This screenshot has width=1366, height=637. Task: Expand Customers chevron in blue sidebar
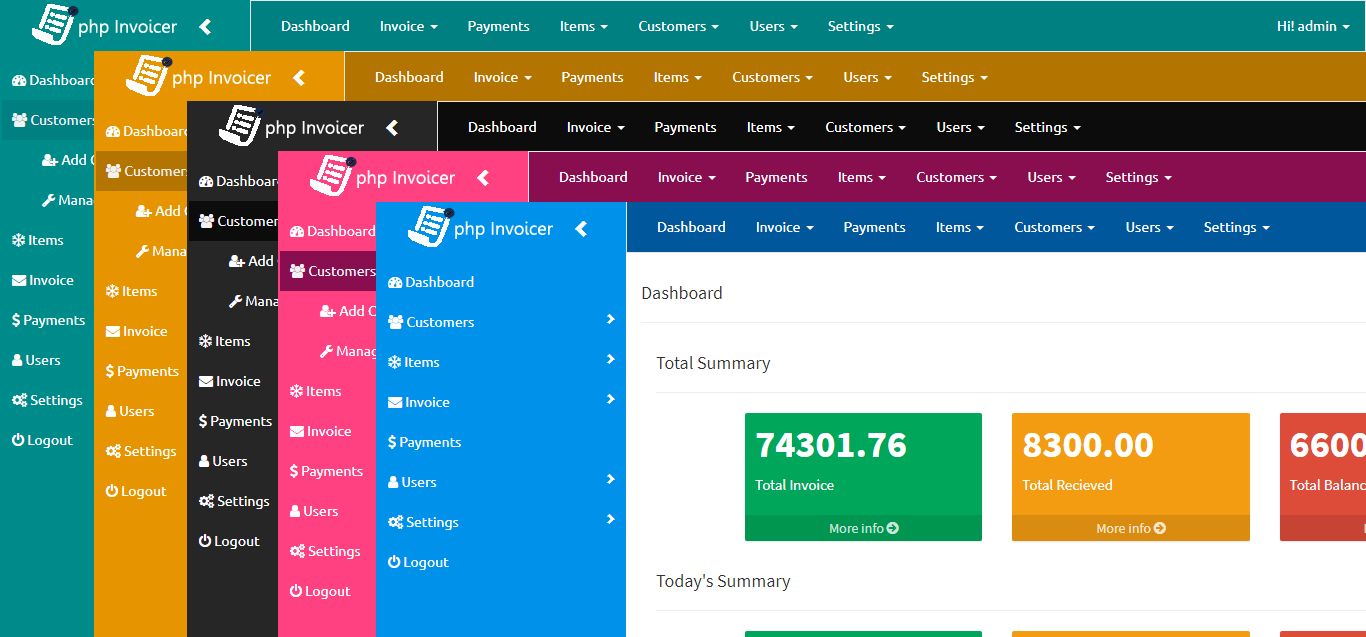610,319
